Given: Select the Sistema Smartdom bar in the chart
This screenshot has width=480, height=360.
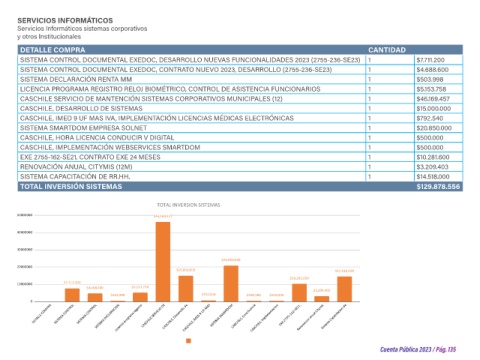Looking at the screenshot, I should (231, 284).
